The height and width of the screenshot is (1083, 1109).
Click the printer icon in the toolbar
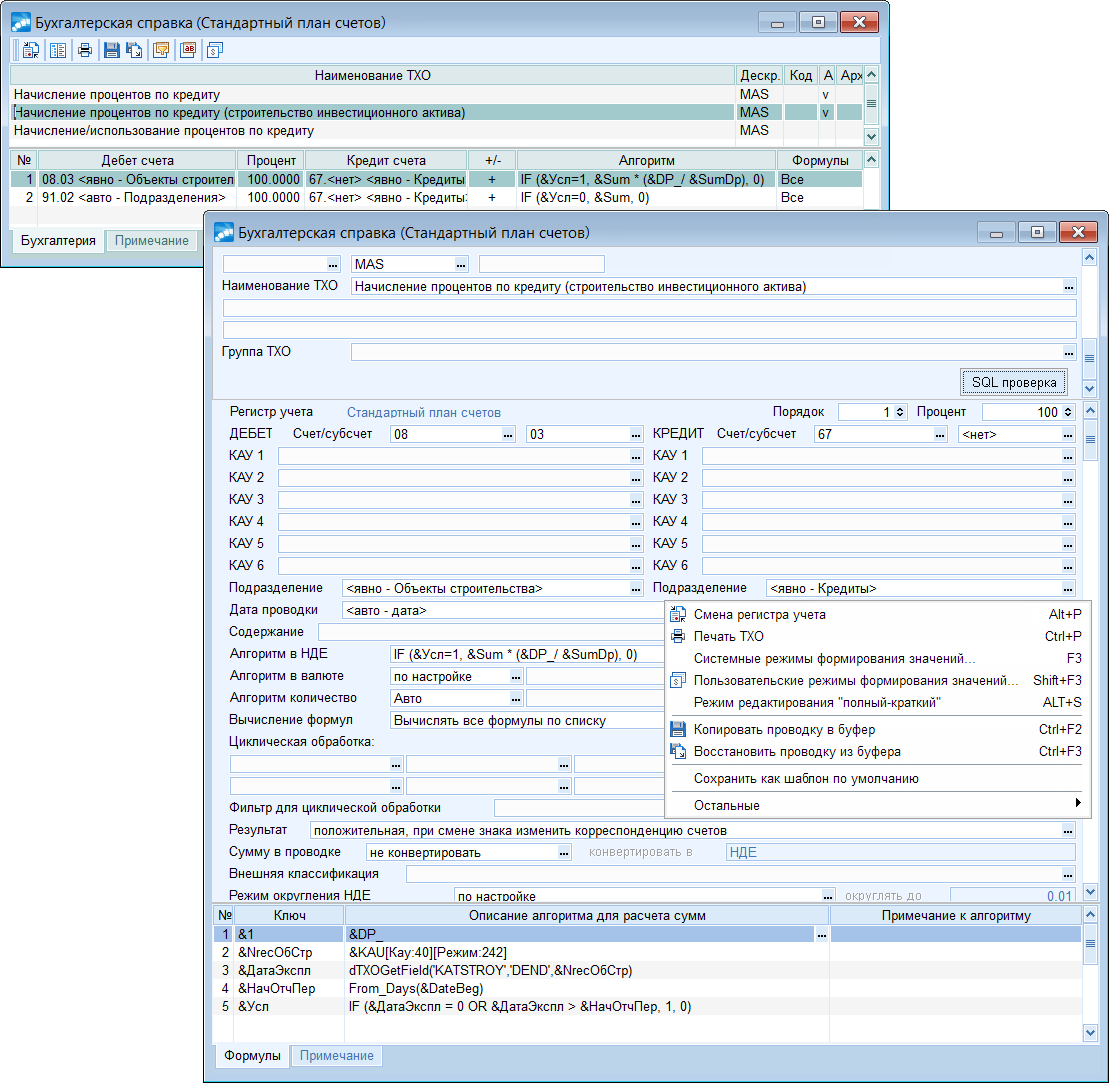85,50
